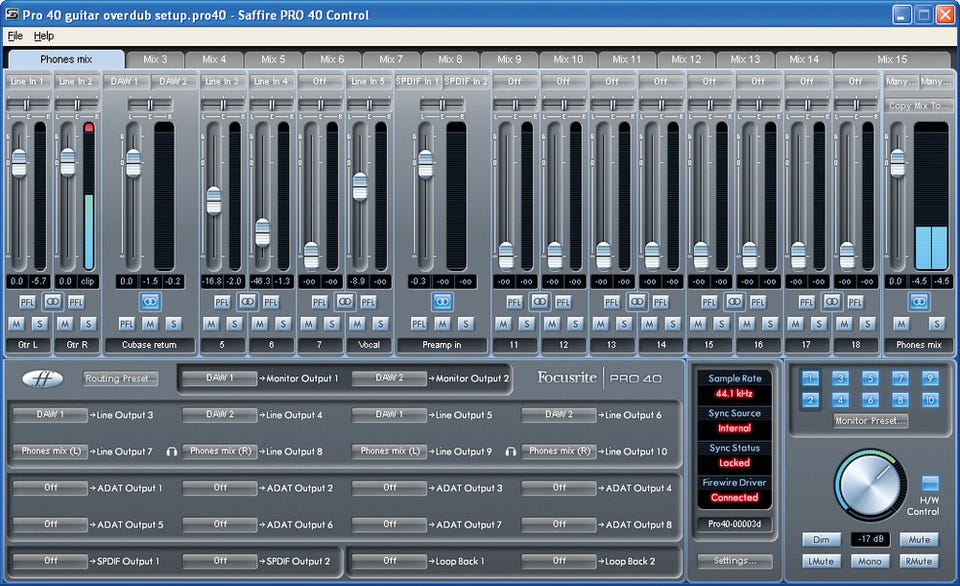Click the Cubase return name field
Image resolution: width=960 pixels, height=586 pixels.
pos(149,345)
